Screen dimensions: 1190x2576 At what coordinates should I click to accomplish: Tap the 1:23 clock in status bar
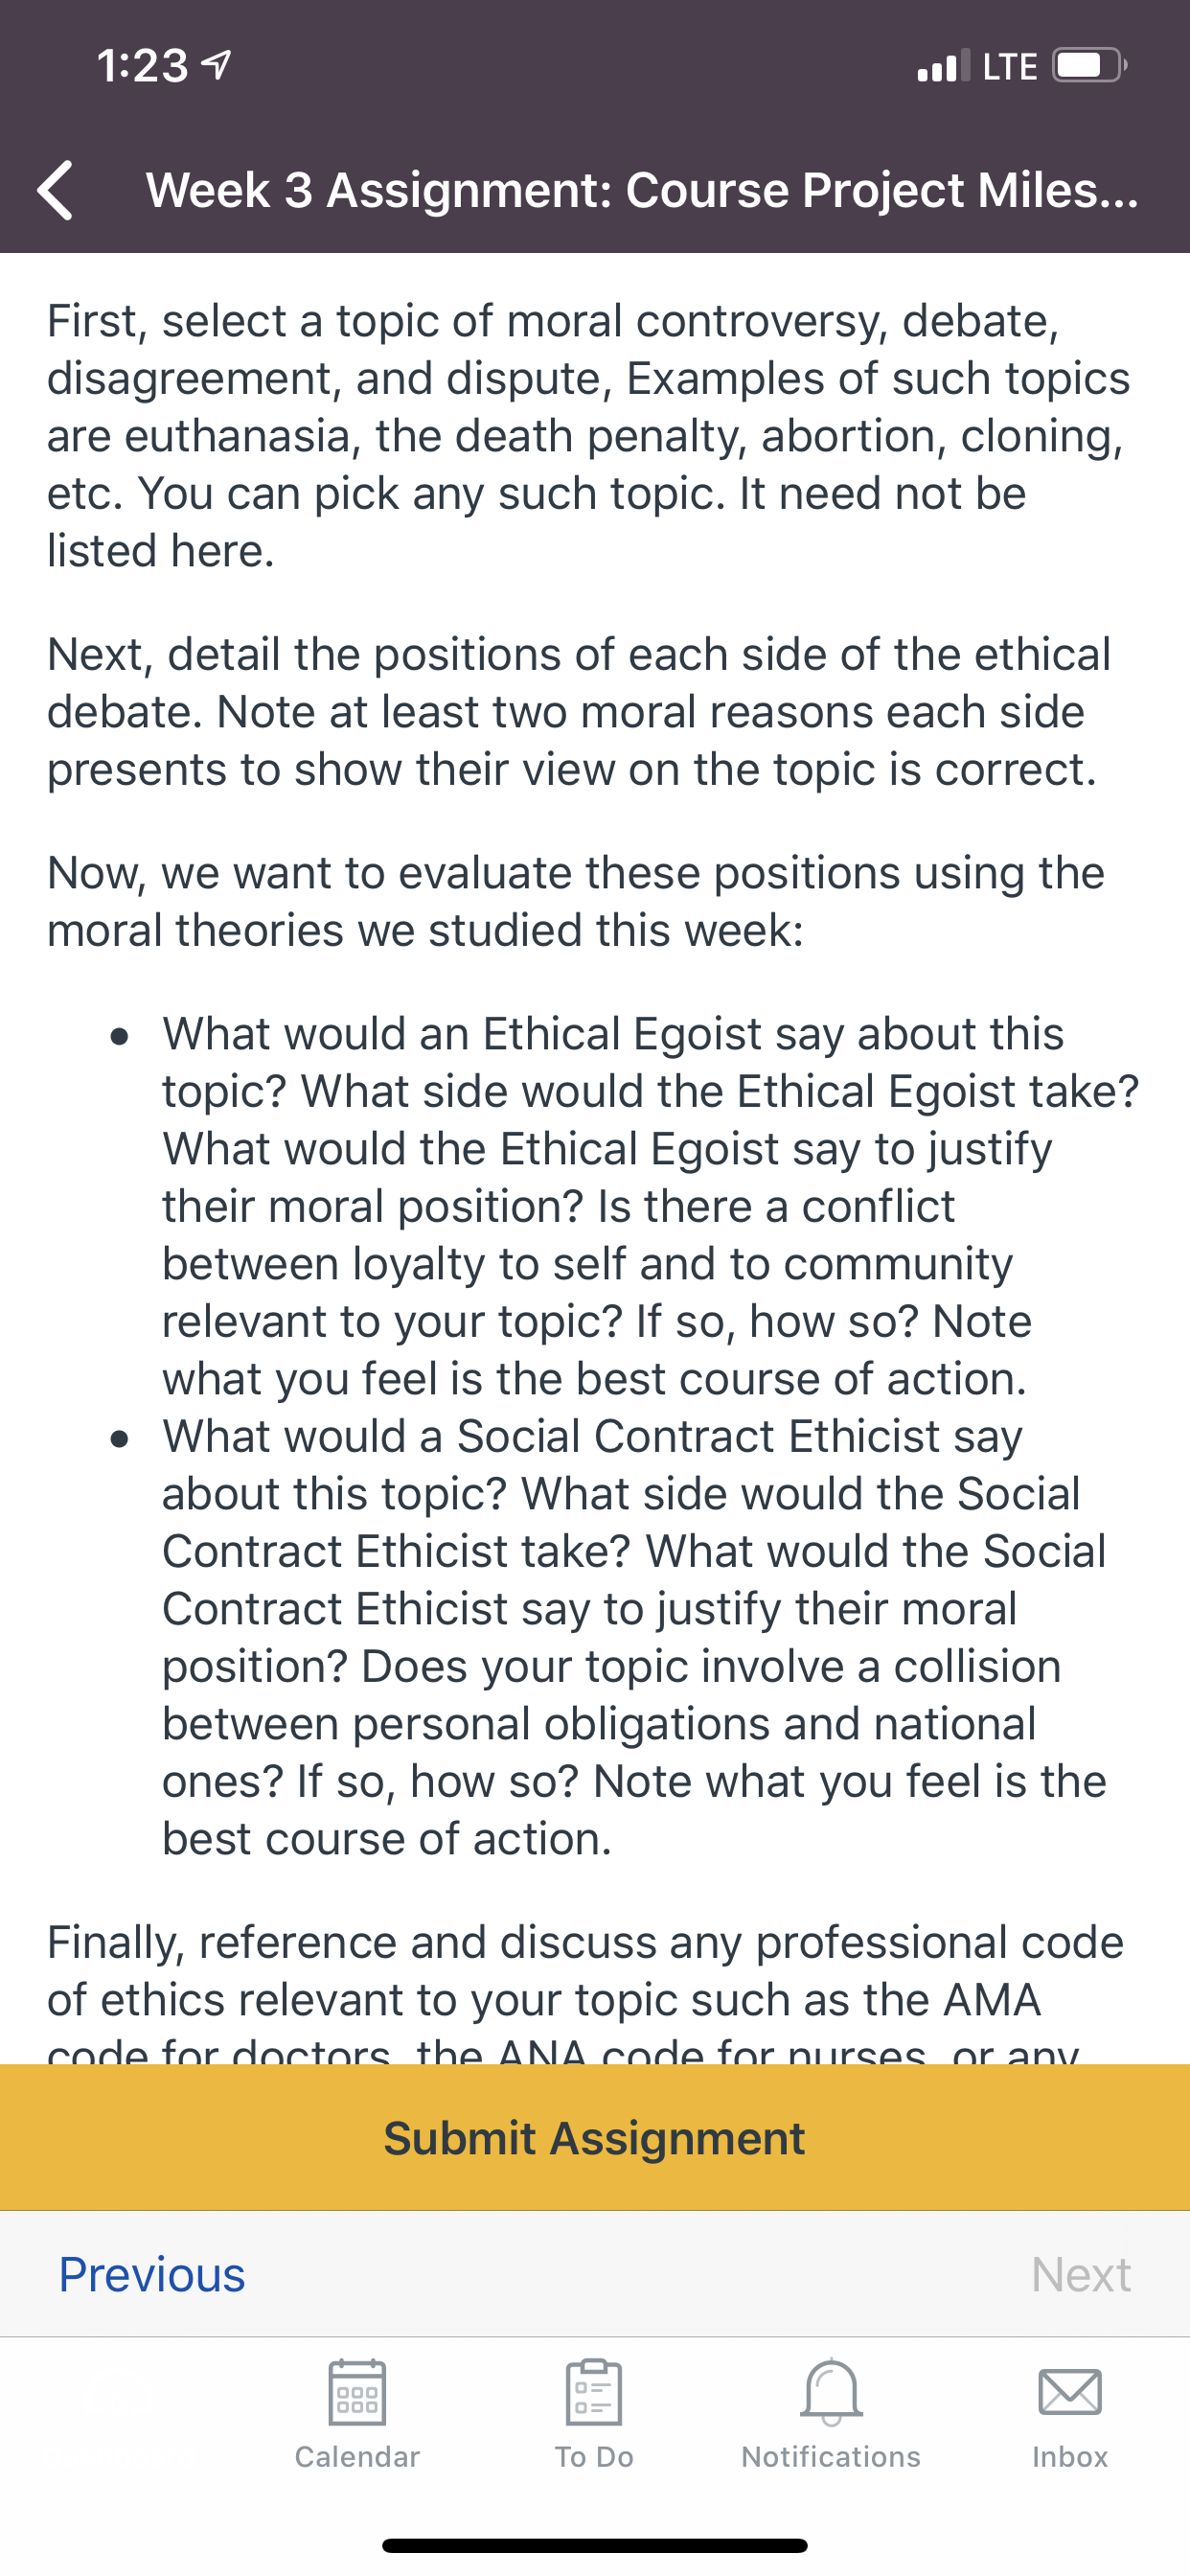click(x=142, y=66)
